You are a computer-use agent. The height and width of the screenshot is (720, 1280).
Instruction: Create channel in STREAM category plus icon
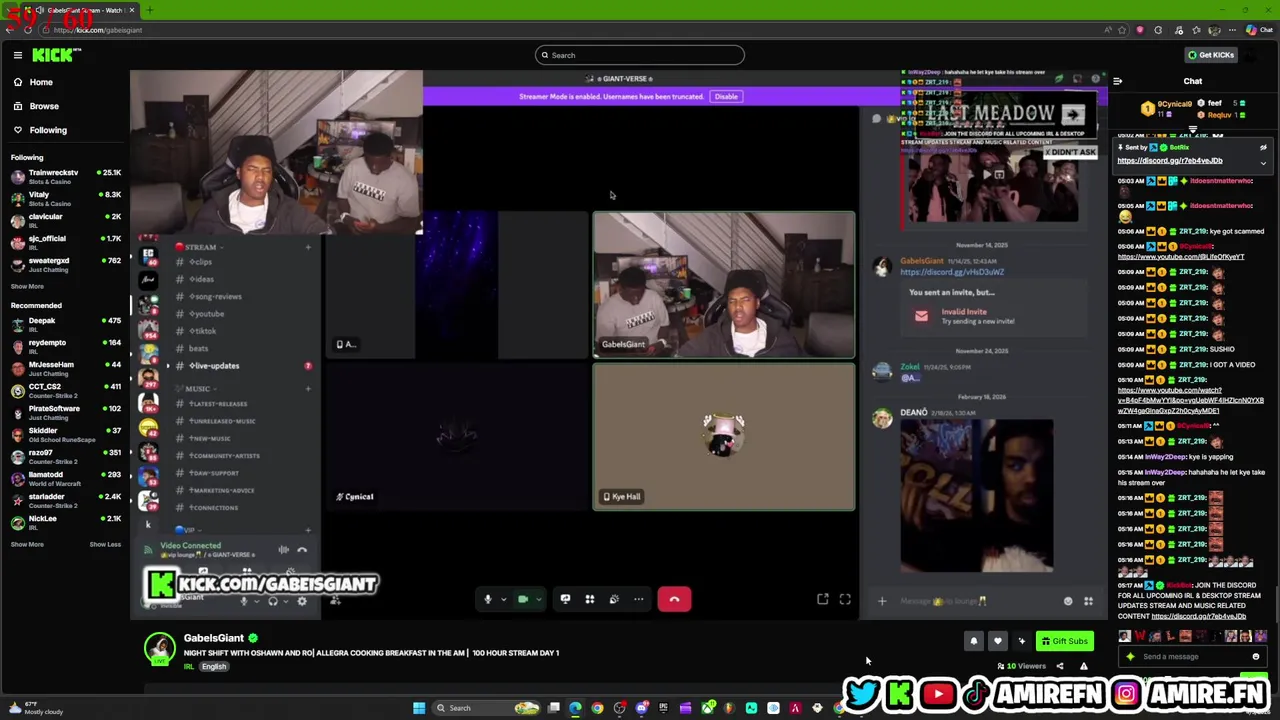308,247
